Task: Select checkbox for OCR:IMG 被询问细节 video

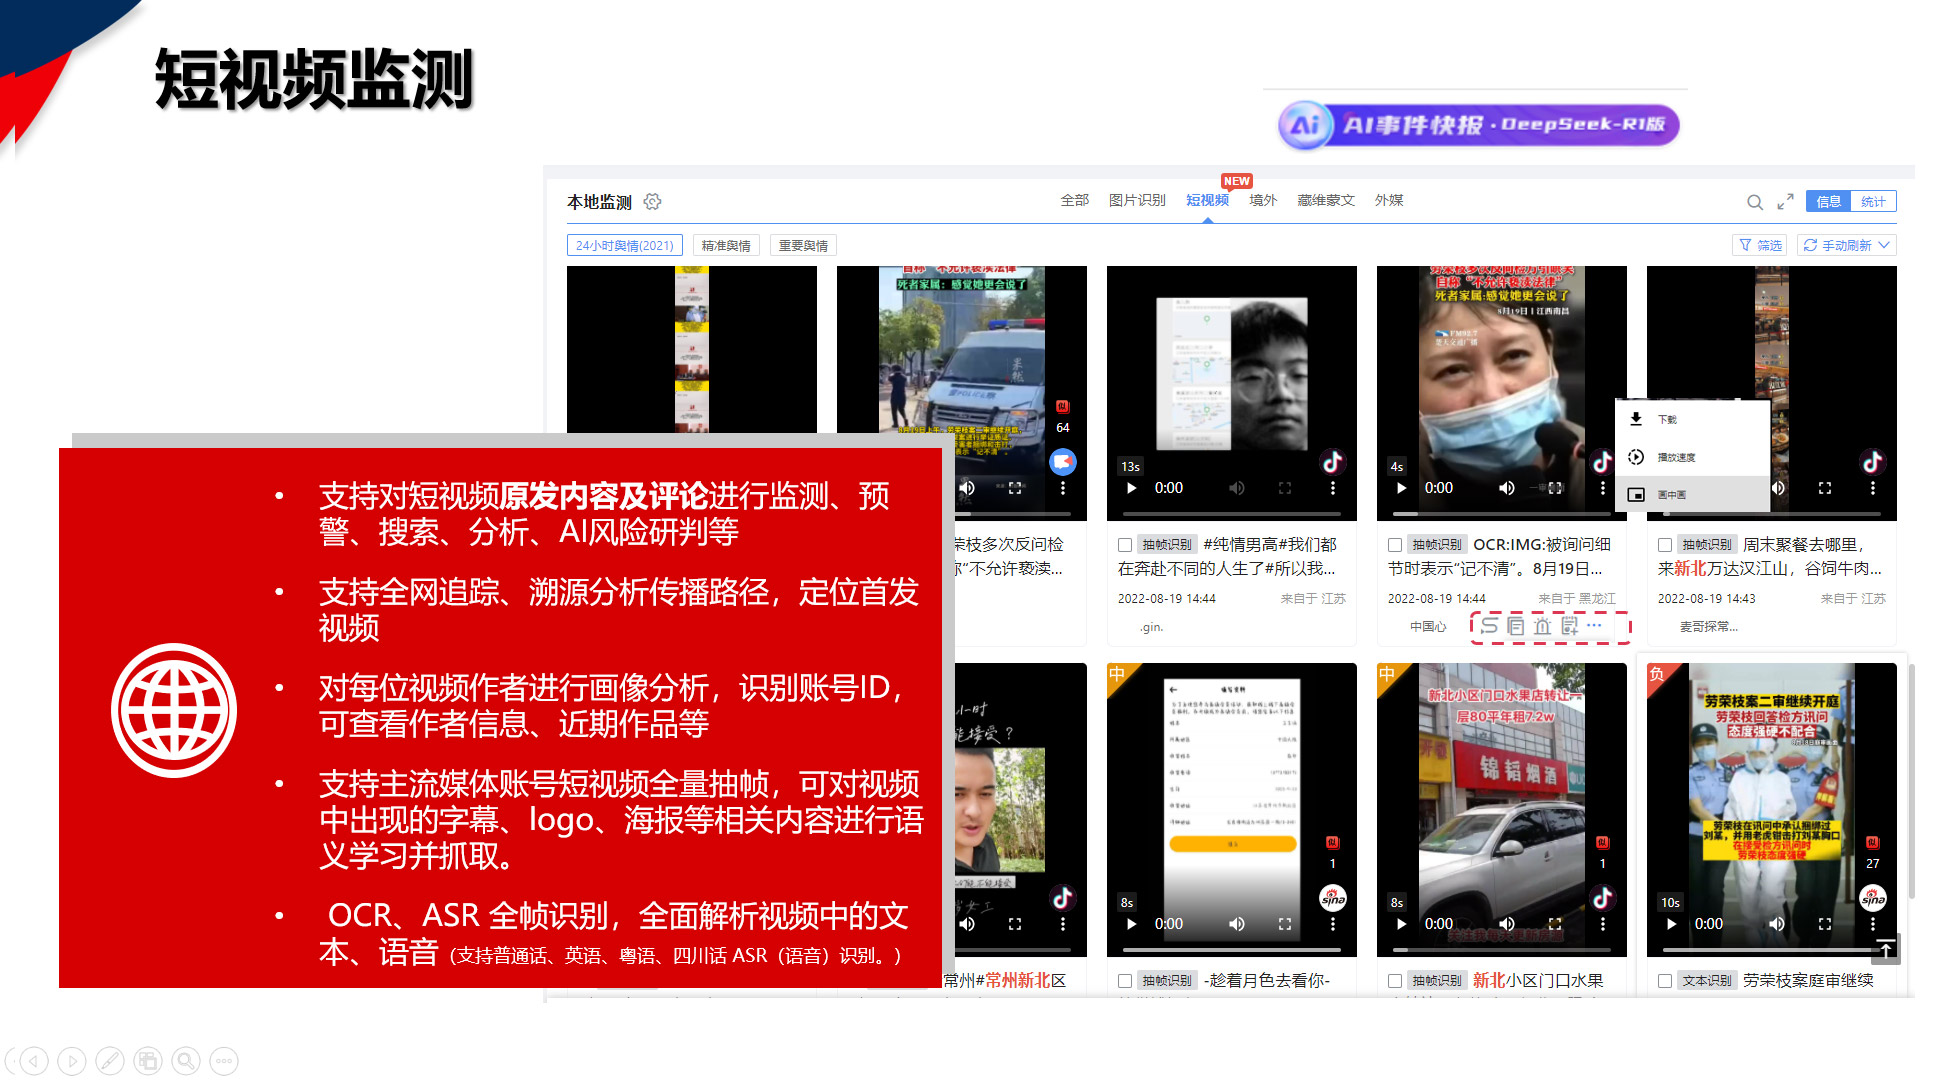Action: click(x=1395, y=545)
